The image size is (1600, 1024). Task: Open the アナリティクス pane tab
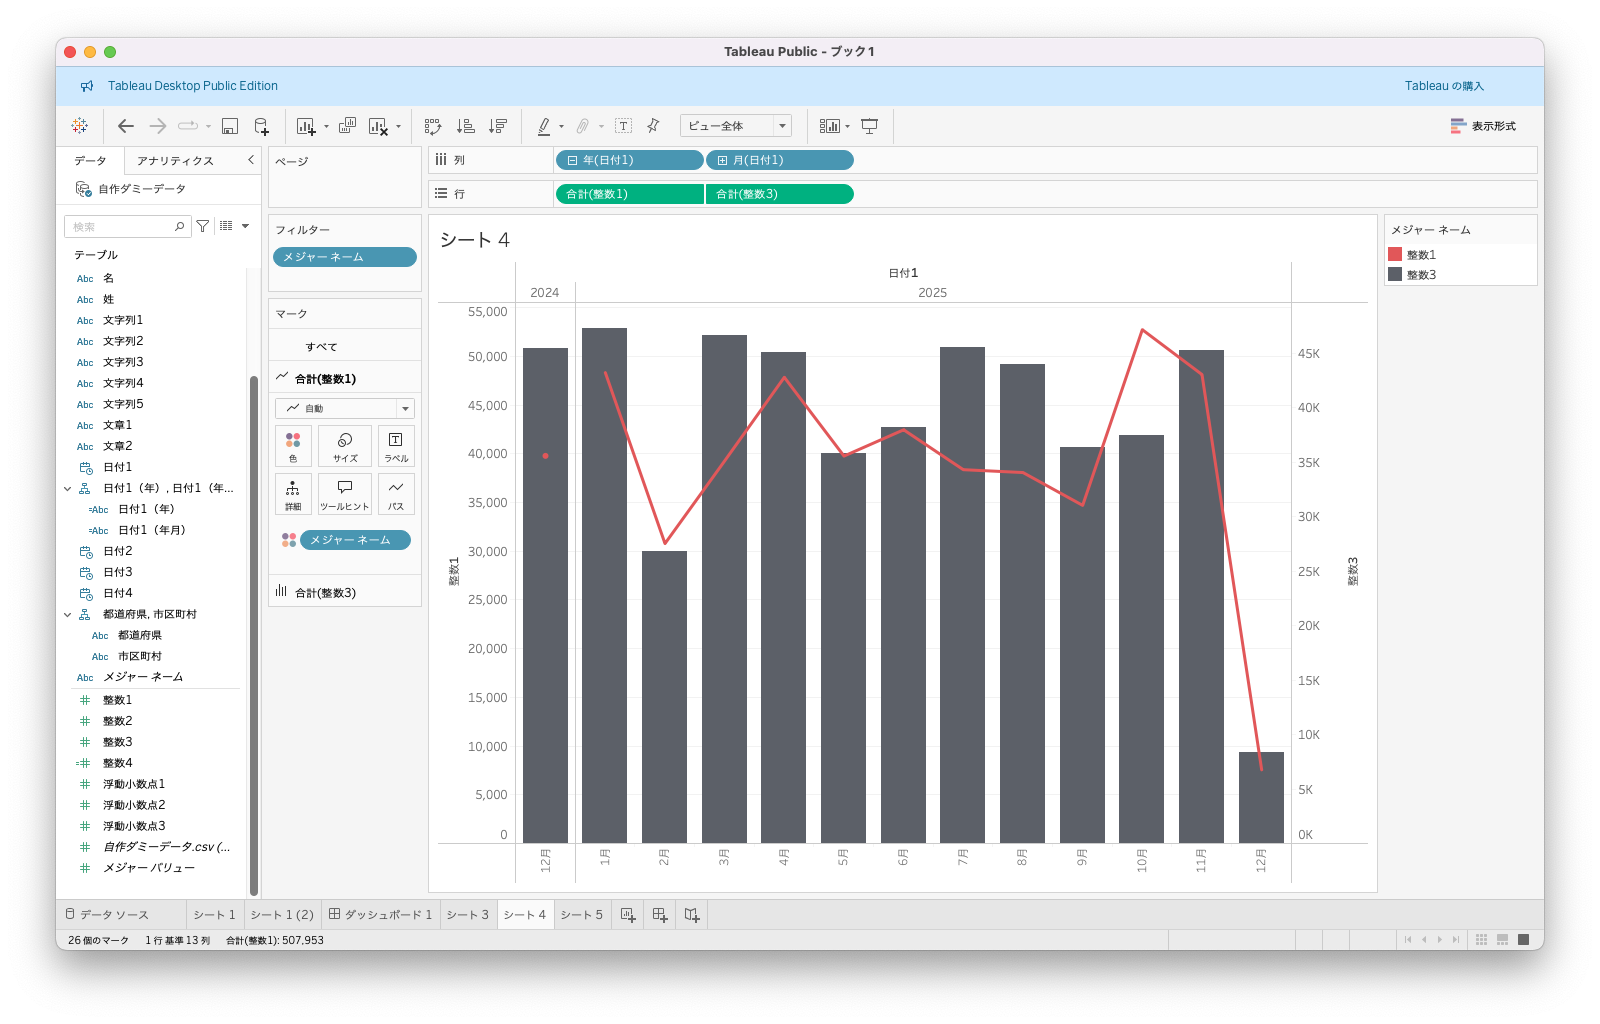pyautogui.click(x=175, y=161)
